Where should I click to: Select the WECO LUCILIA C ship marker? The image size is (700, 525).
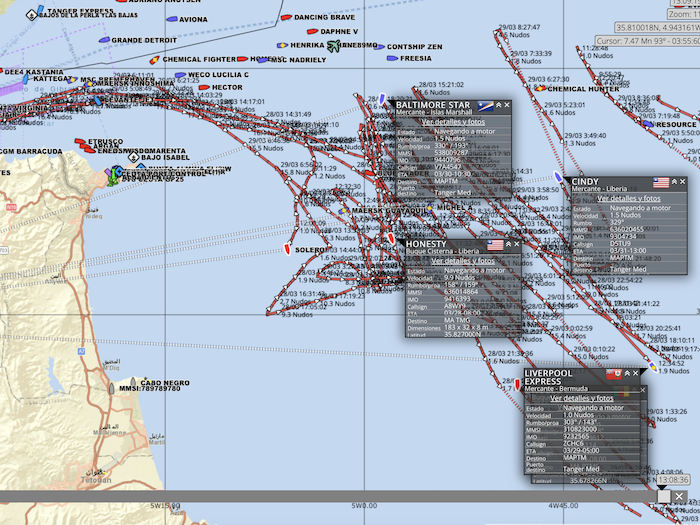coord(180,75)
